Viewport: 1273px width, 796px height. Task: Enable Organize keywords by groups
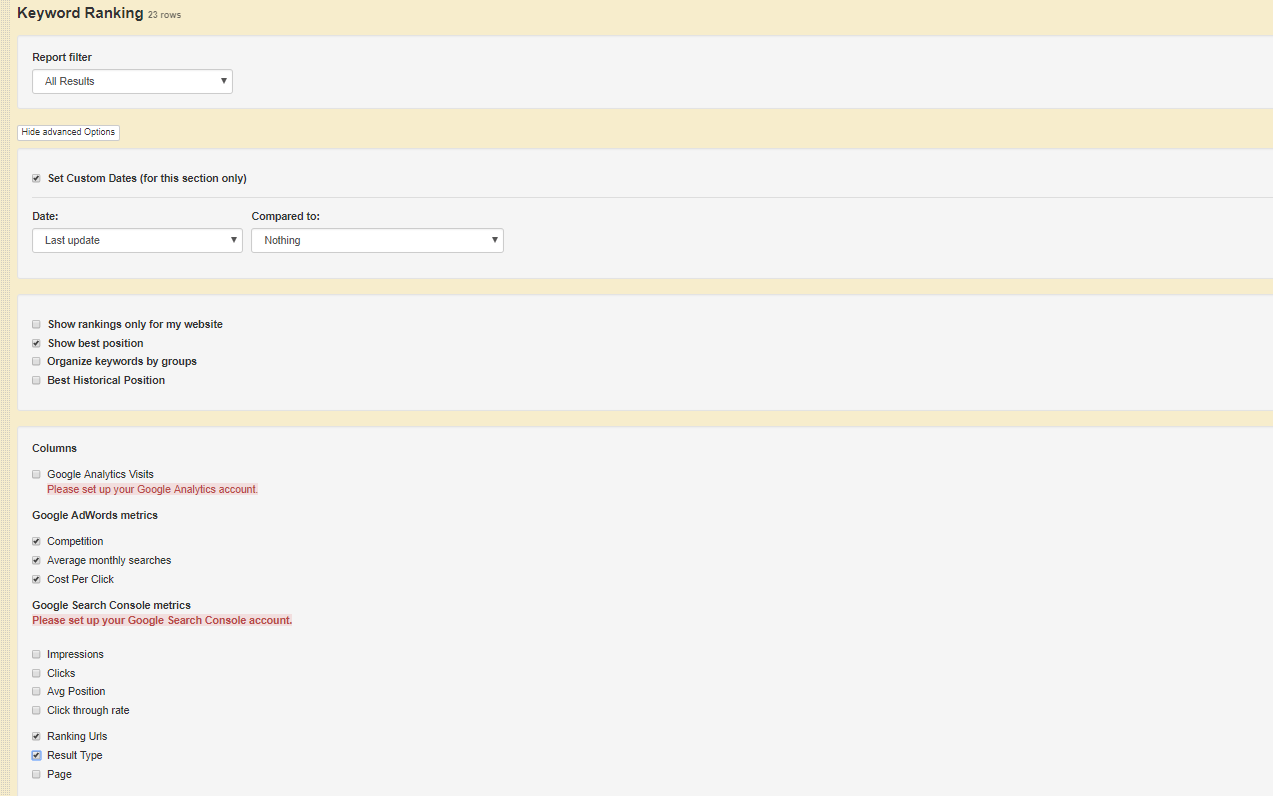(37, 362)
